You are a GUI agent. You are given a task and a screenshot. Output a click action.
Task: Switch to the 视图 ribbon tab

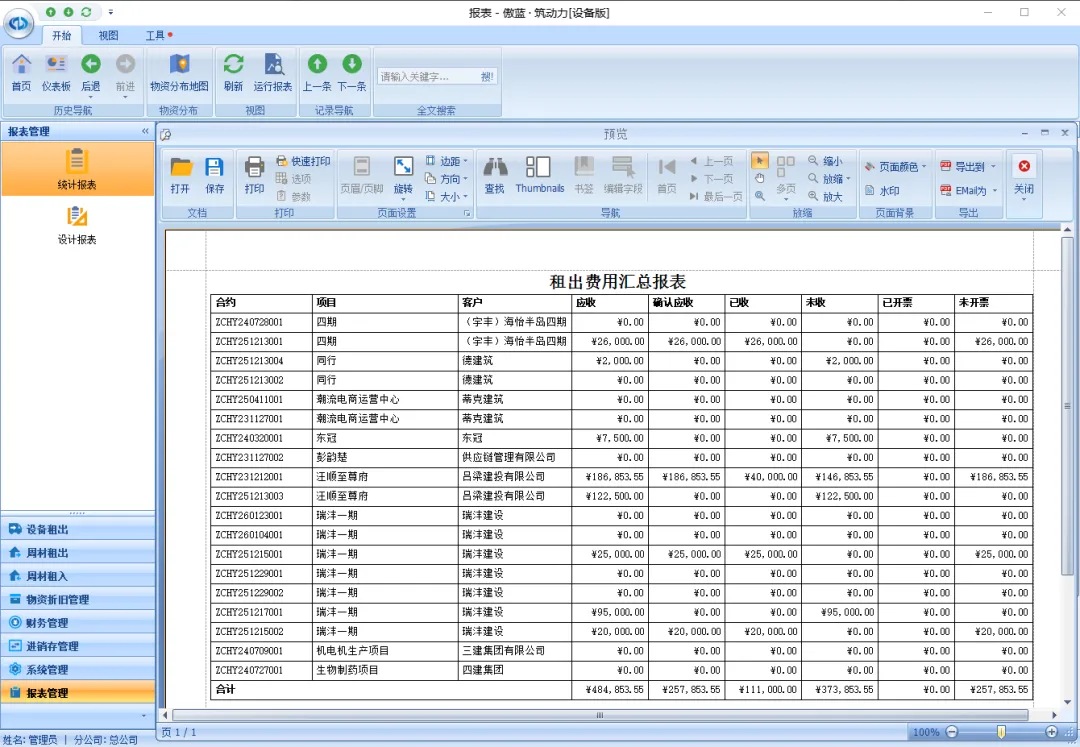[x=108, y=35]
